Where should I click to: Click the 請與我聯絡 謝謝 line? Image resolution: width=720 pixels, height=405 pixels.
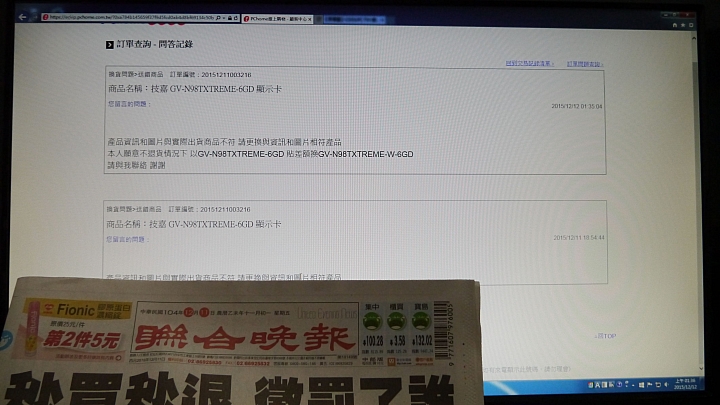pos(136,165)
